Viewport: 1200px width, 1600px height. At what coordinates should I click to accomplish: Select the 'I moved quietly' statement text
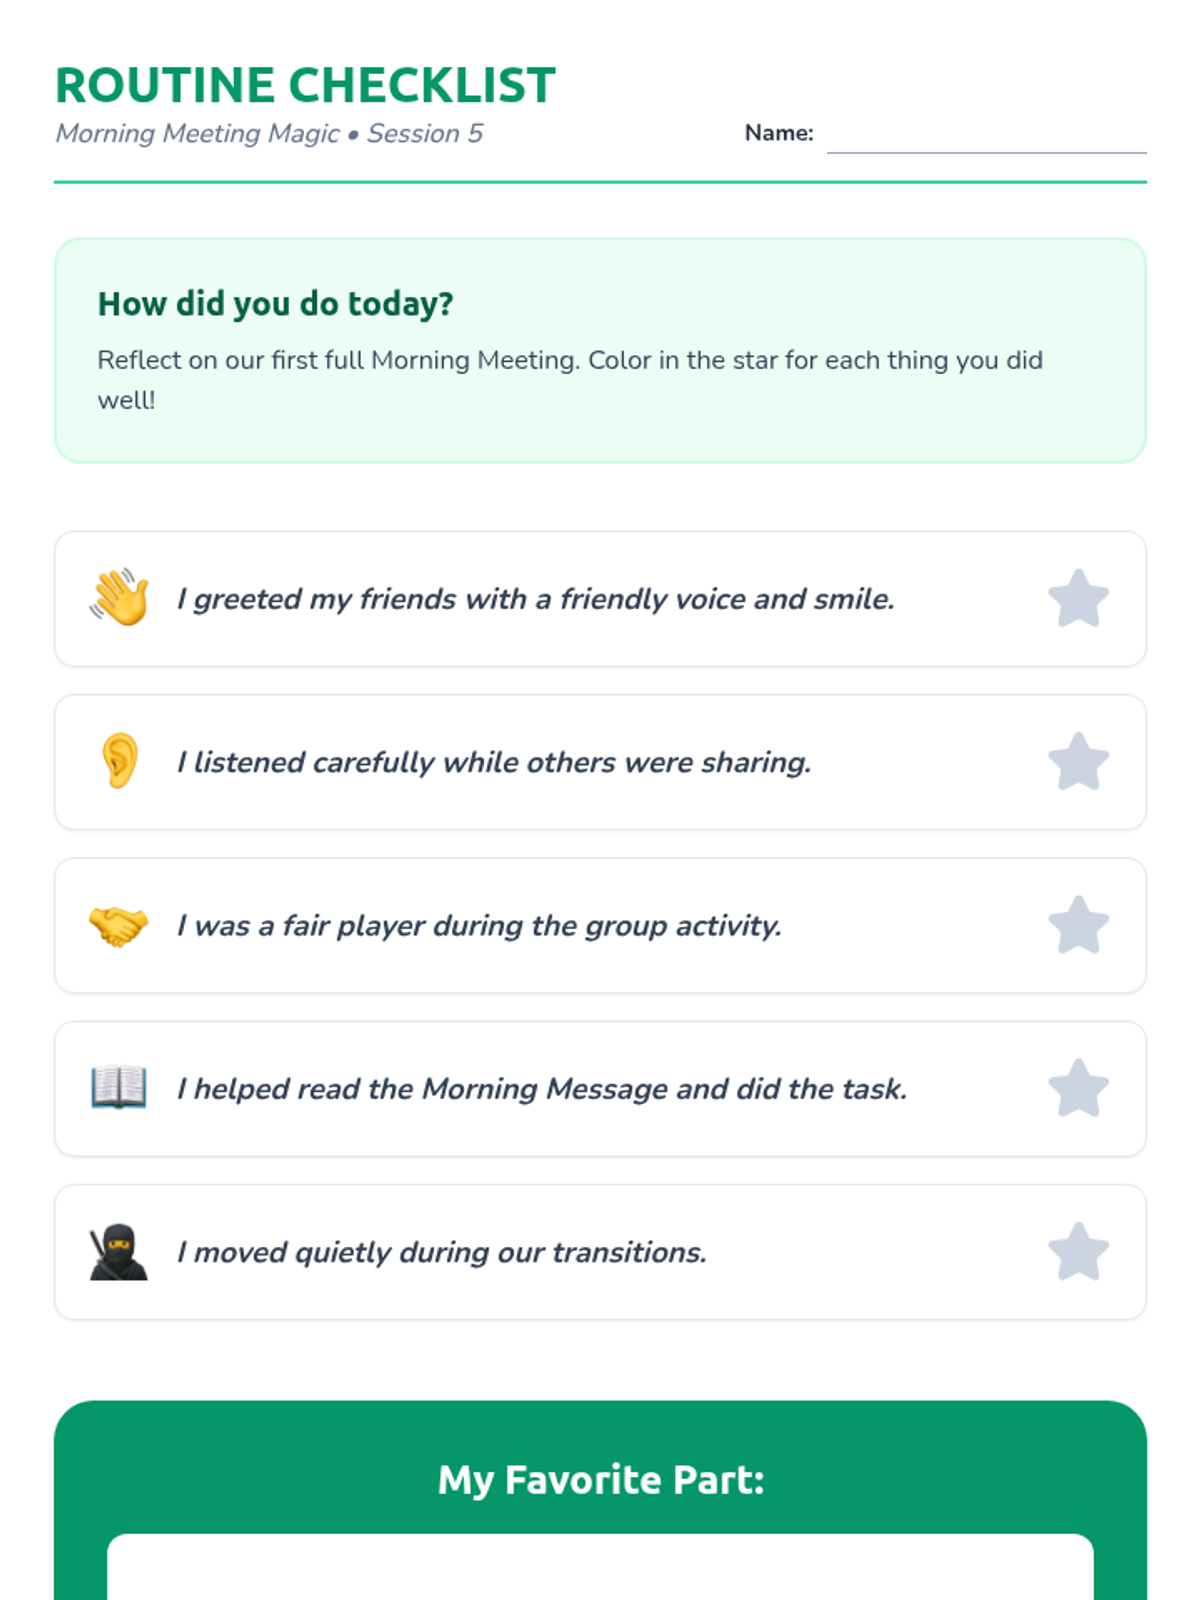tap(442, 1252)
